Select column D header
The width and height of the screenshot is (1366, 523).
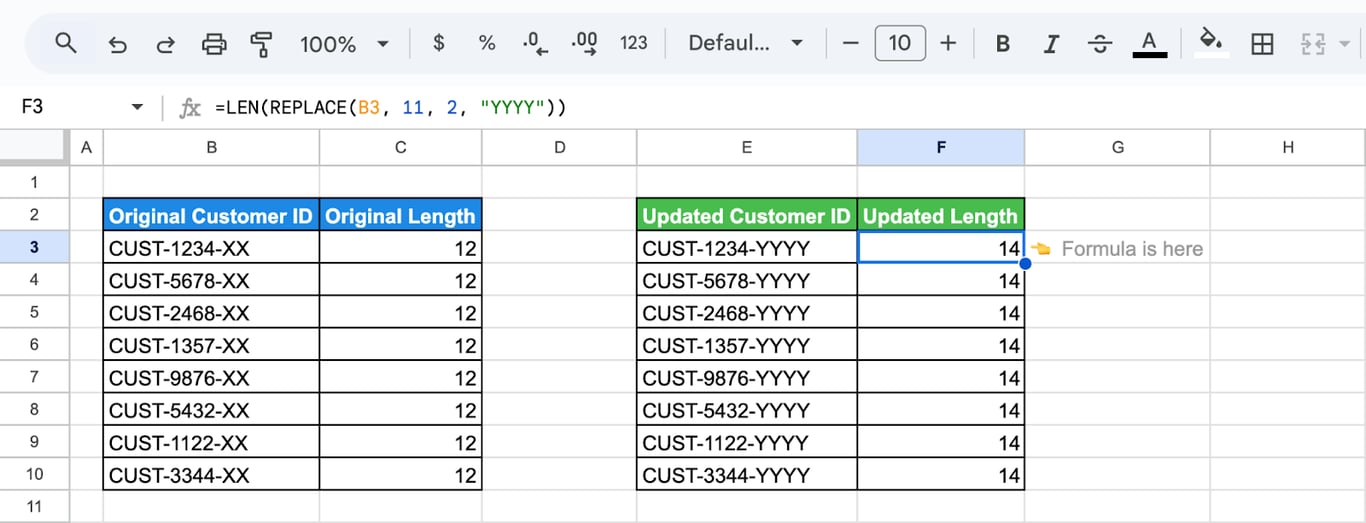[x=559, y=147]
